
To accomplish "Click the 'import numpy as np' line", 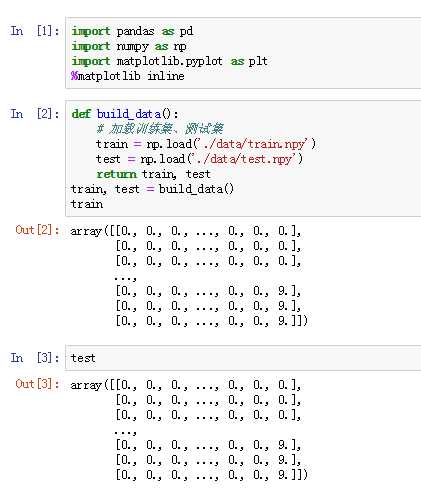I will tap(129, 46).
